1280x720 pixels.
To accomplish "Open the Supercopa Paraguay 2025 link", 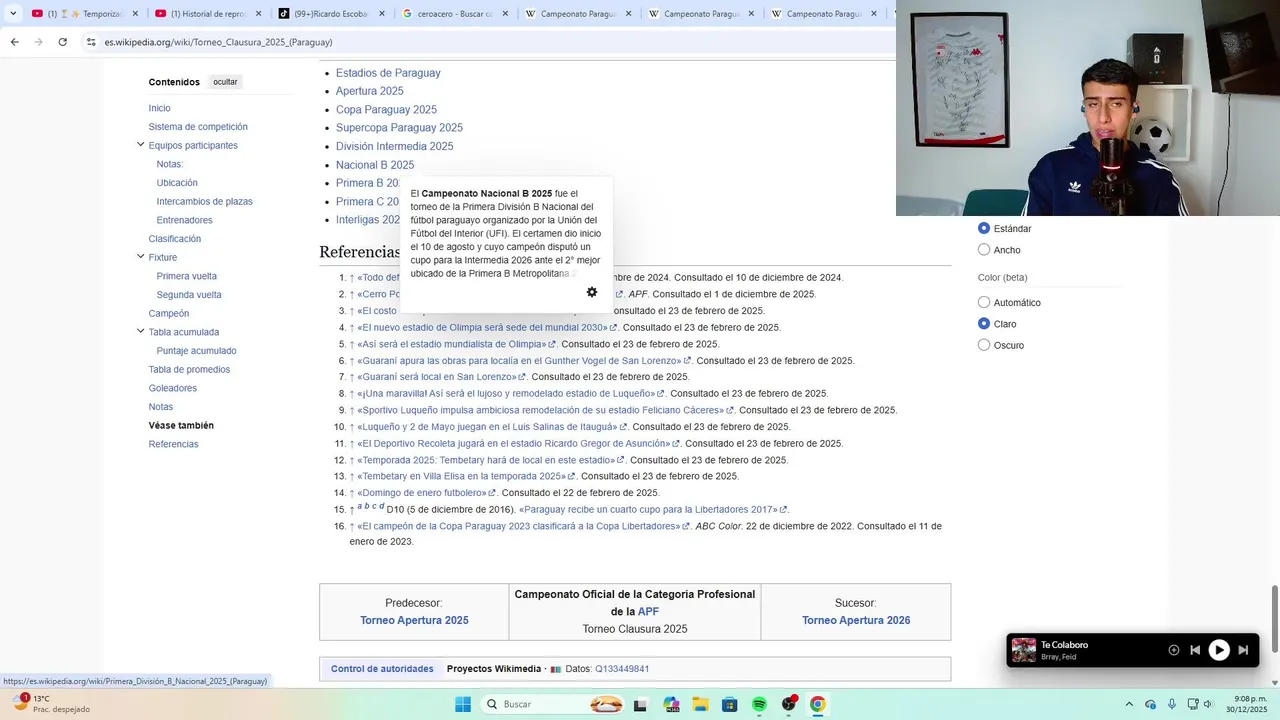I will pos(399,128).
